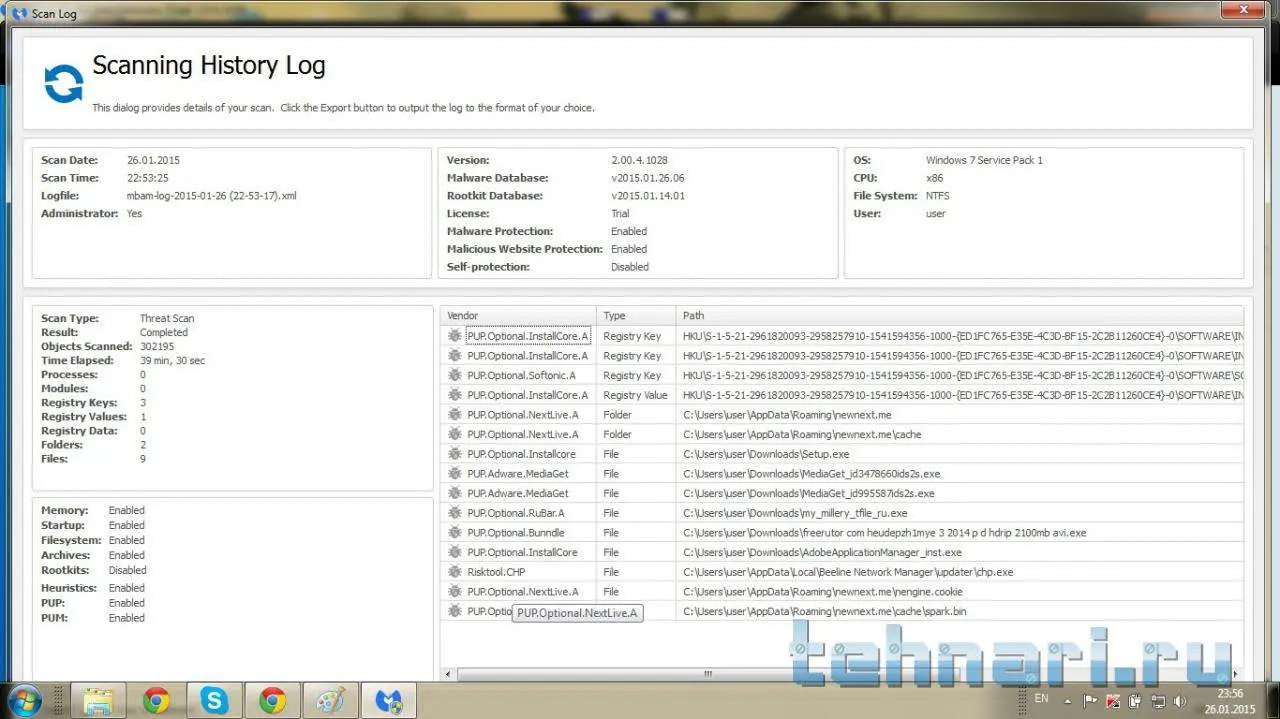Select the PUP.Optional.Softonic.A vendor cell
This screenshot has width=1280, height=719.
[521, 375]
